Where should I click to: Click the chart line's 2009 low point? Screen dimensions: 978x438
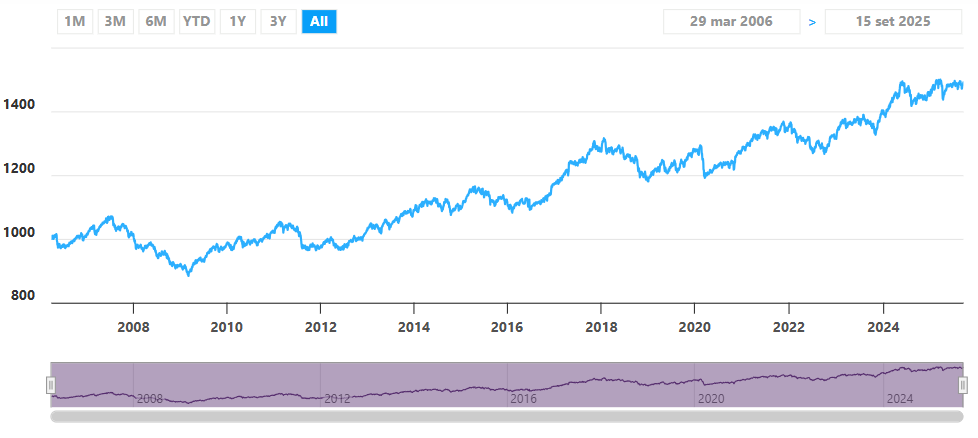[x=188, y=273]
